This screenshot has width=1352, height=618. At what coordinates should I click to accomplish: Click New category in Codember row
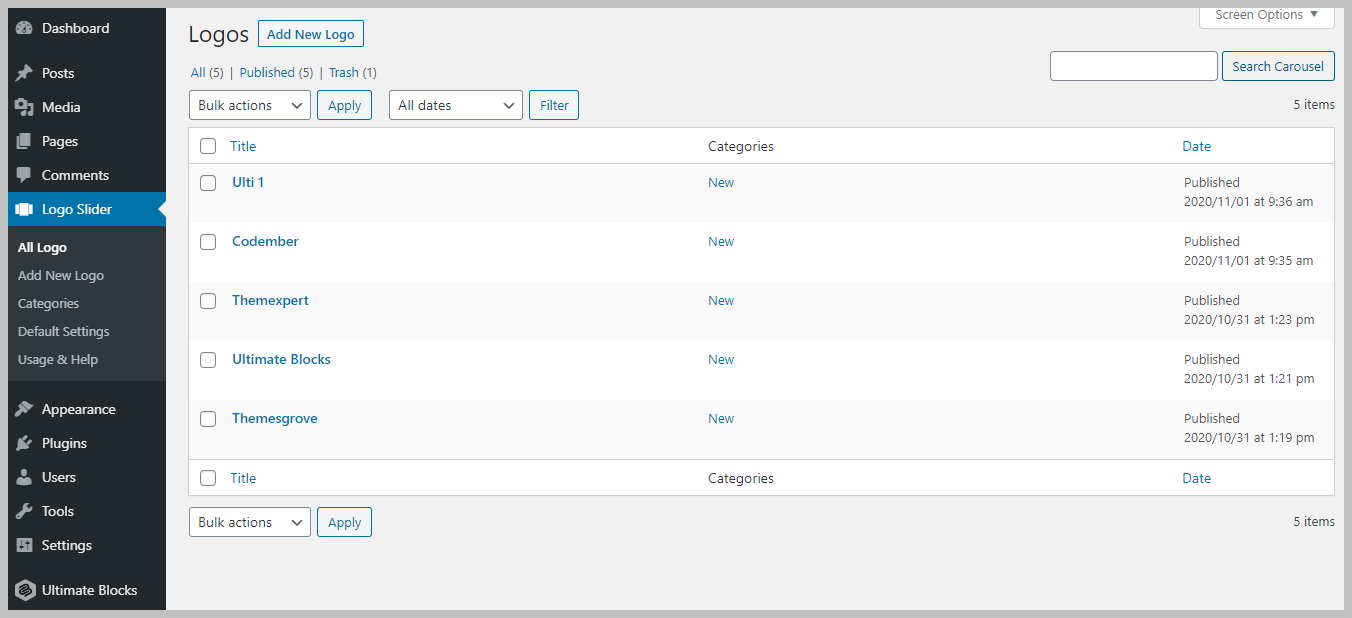[x=721, y=241]
